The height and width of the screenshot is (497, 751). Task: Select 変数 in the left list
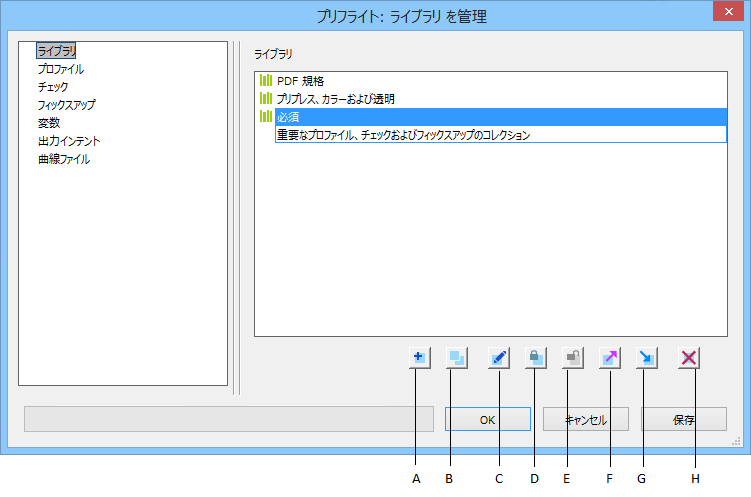pos(49,123)
